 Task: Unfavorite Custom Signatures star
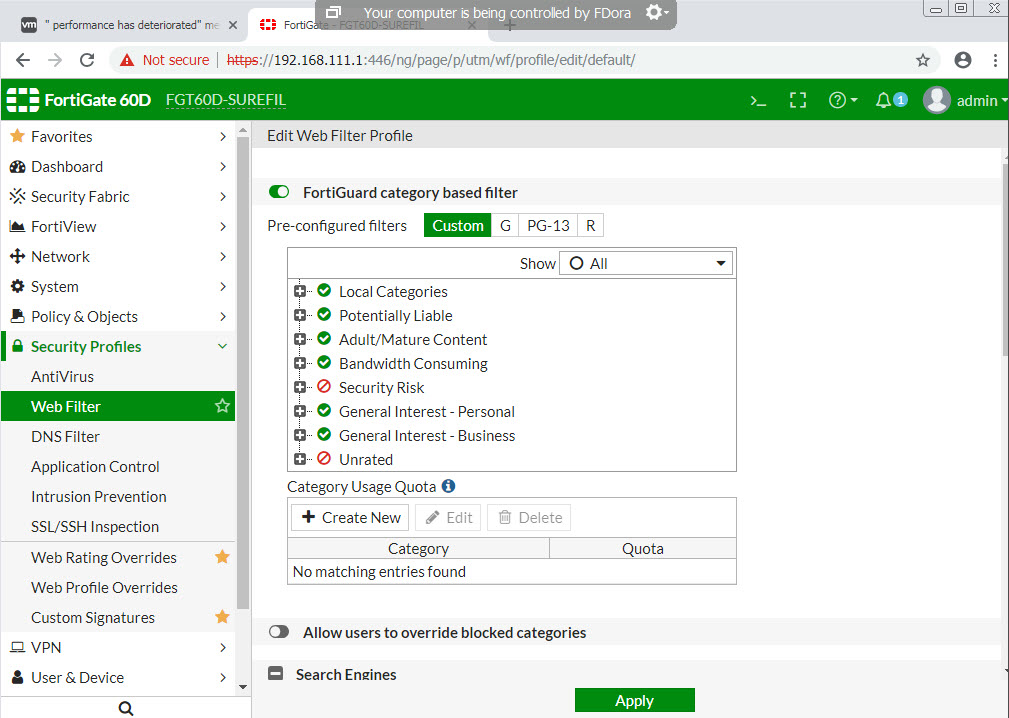pyautogui.click(x=222, y=616)
